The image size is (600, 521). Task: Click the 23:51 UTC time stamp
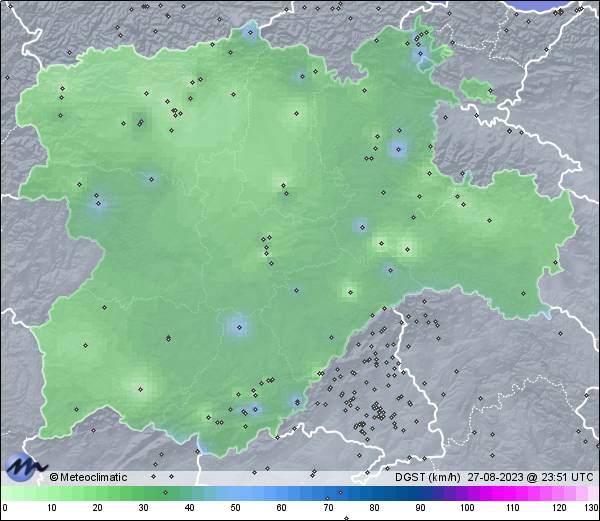[566, 477]
